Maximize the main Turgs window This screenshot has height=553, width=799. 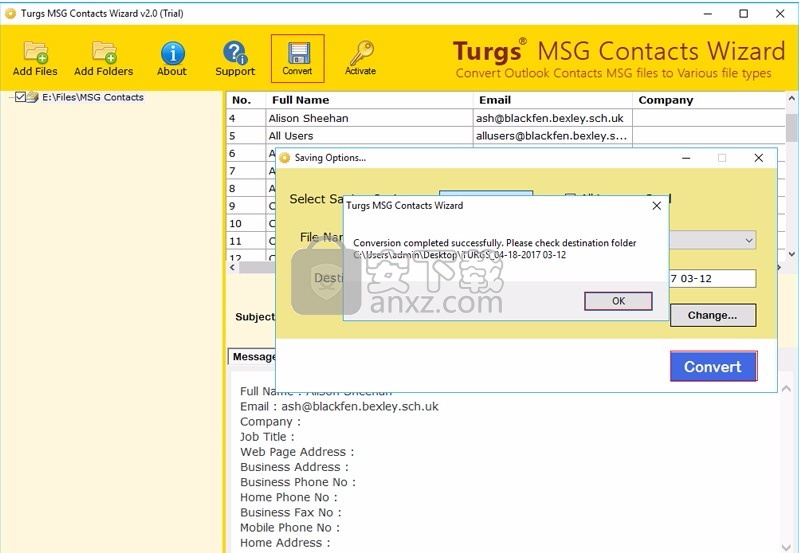(743, 14)
